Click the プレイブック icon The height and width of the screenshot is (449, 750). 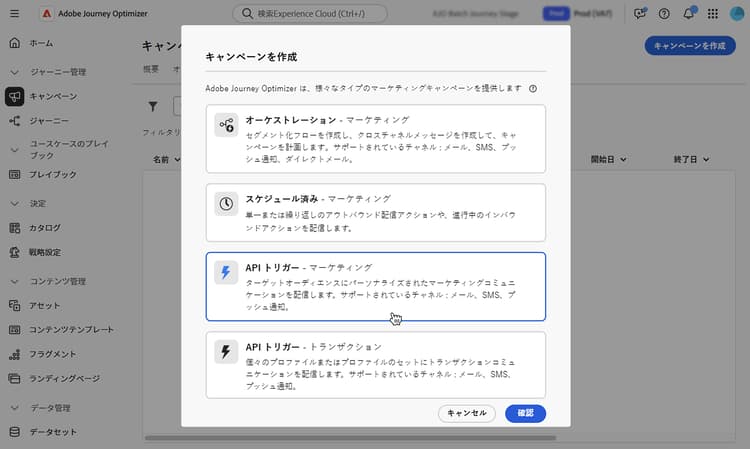[x=15, y=175]
